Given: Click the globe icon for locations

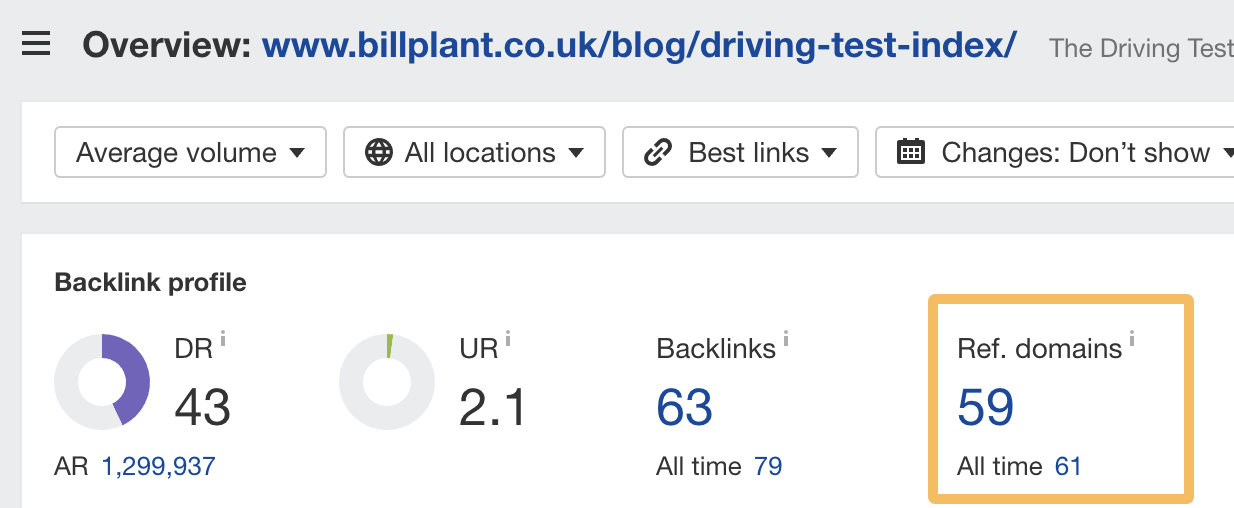Looking at the screenshot, I should point(378,153).
